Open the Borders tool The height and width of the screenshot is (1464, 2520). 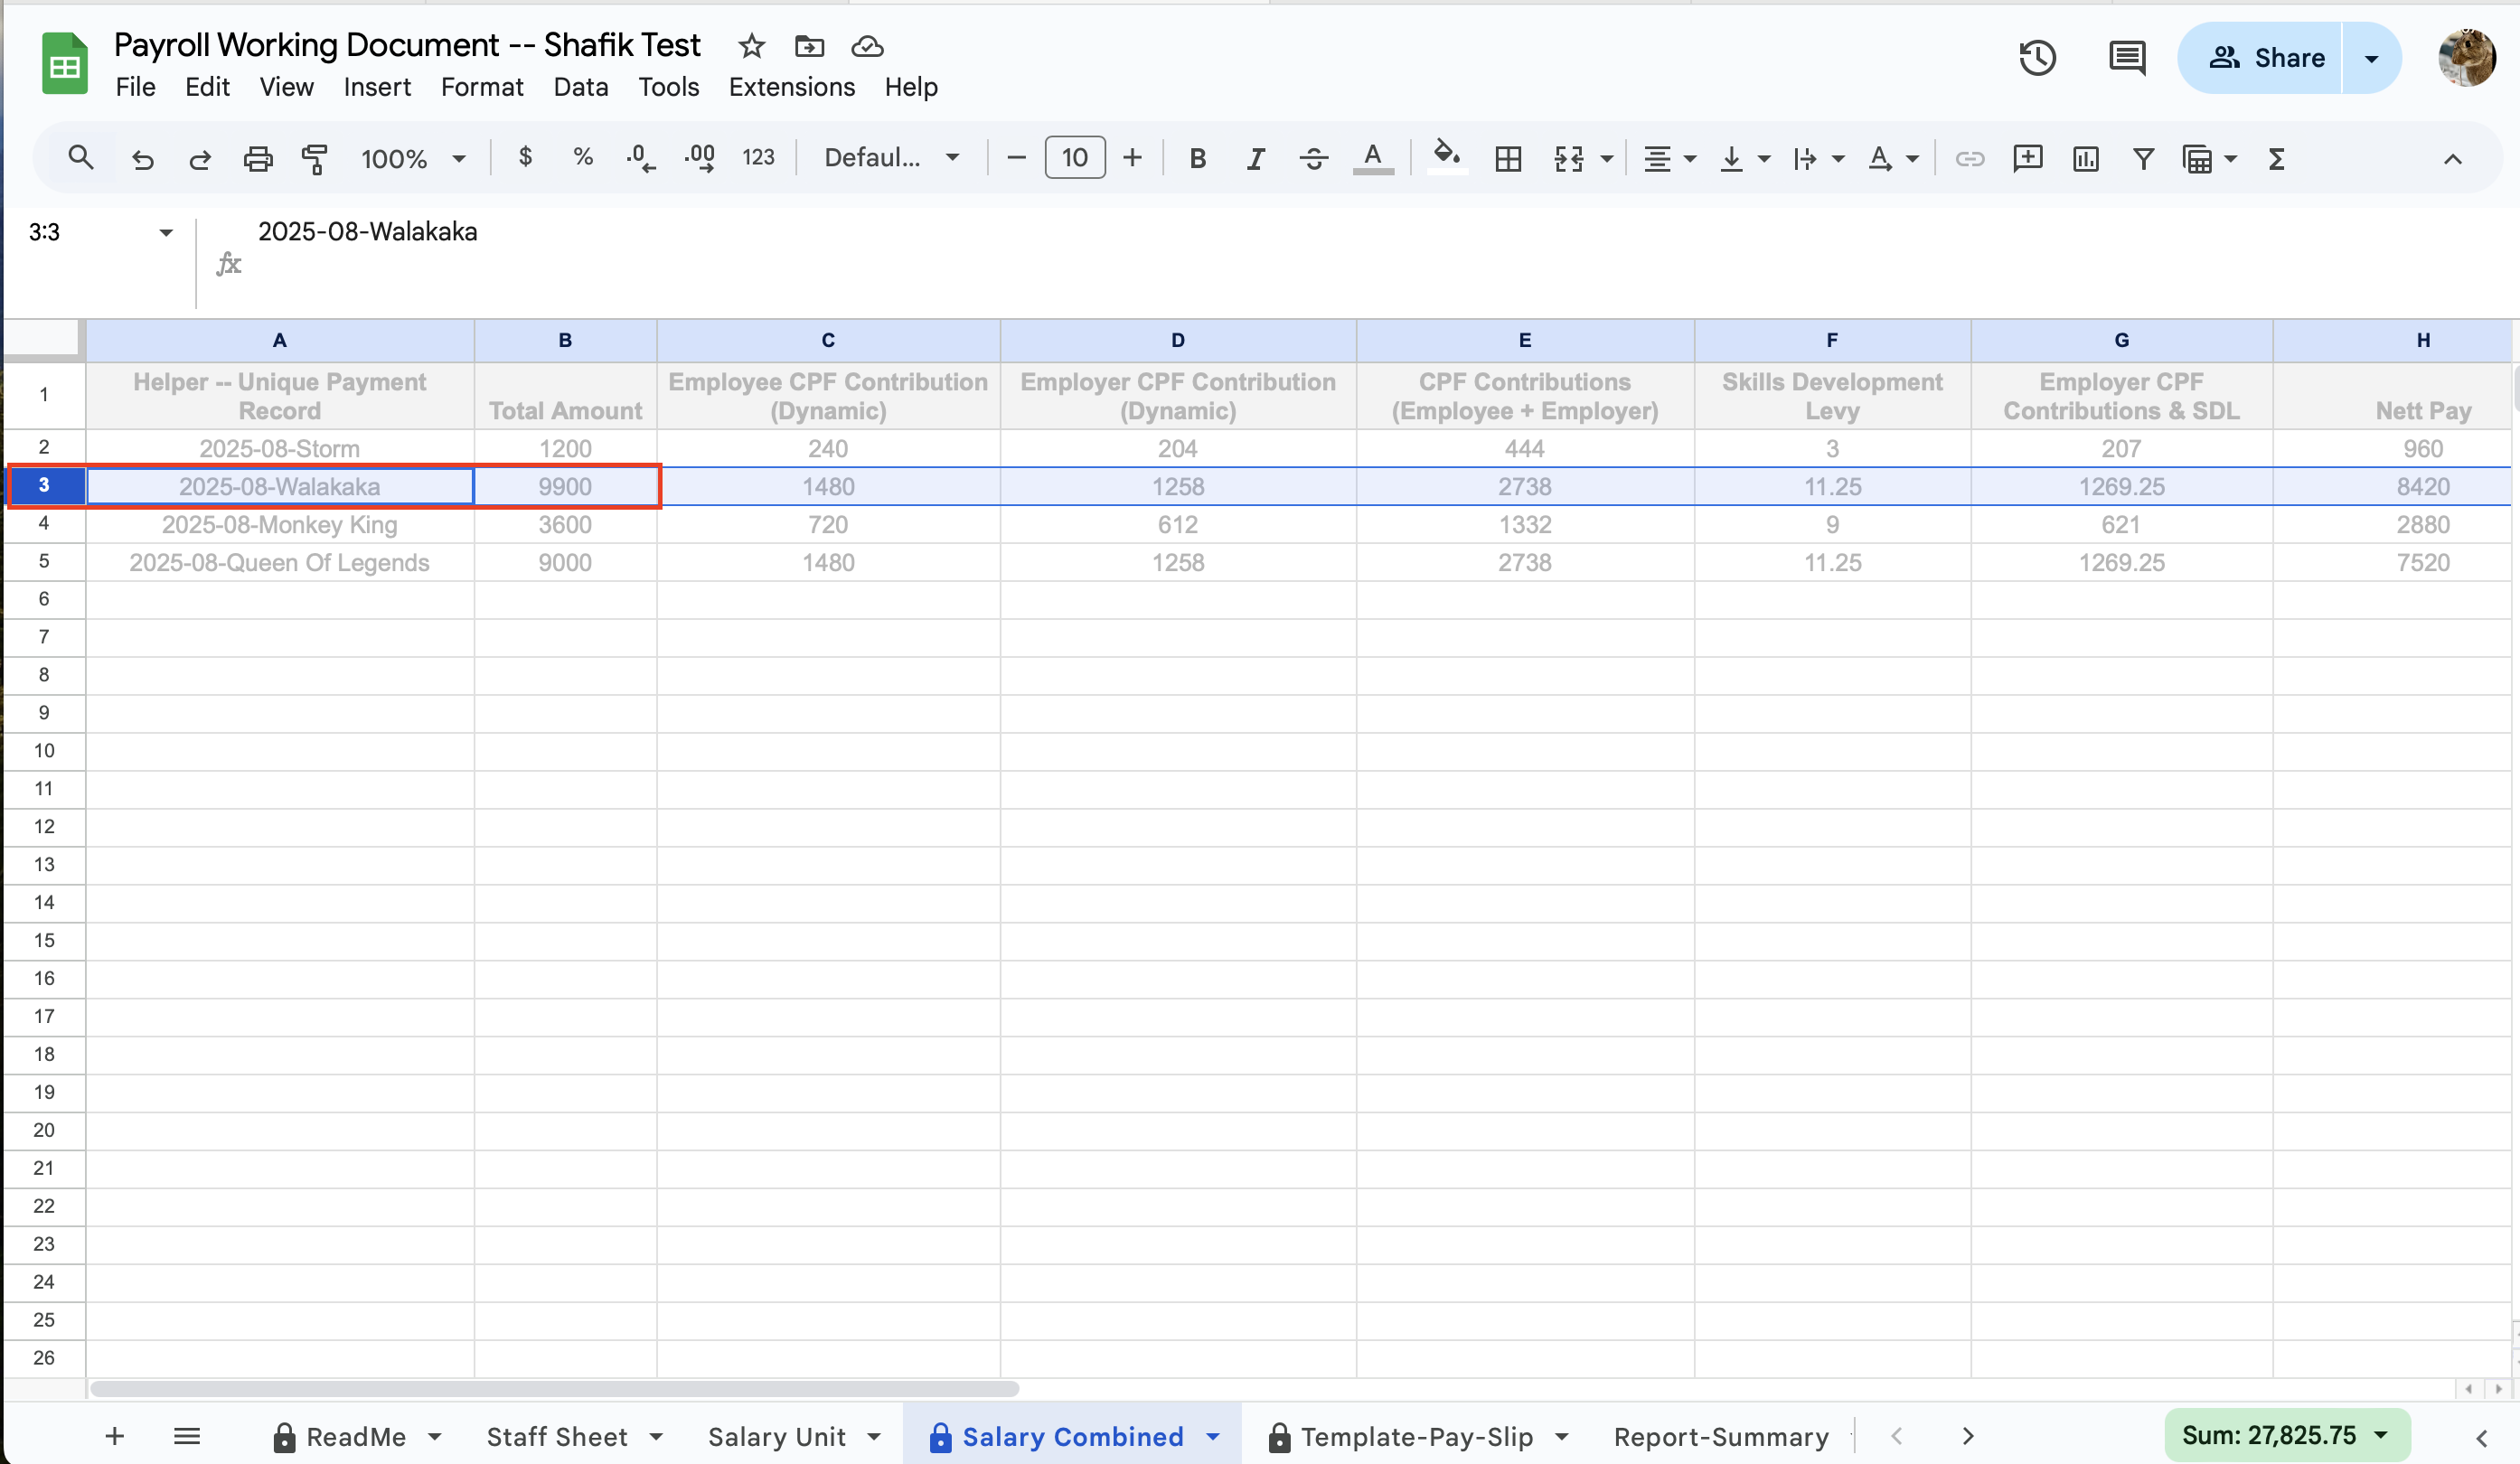pos(1508,158)
